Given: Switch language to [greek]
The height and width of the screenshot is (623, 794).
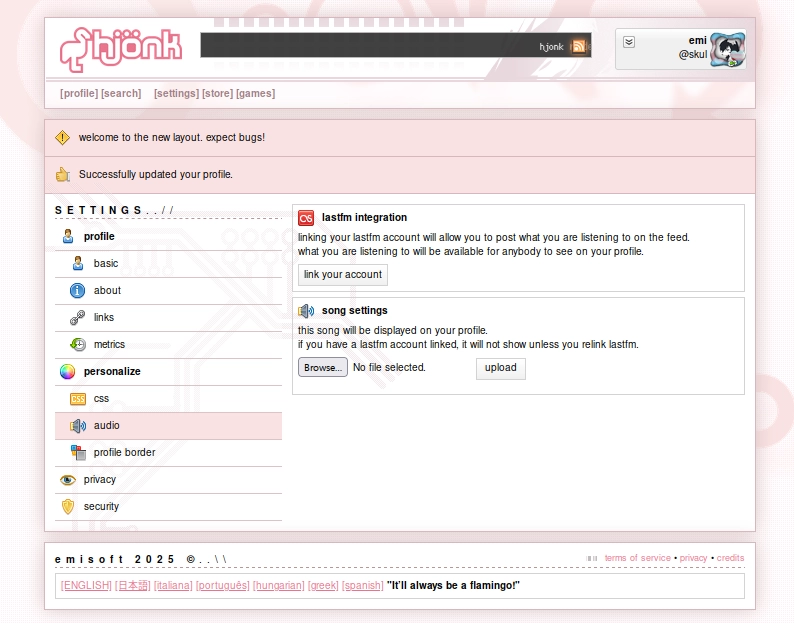Looking at the screenshot, I should pos(323,586).
